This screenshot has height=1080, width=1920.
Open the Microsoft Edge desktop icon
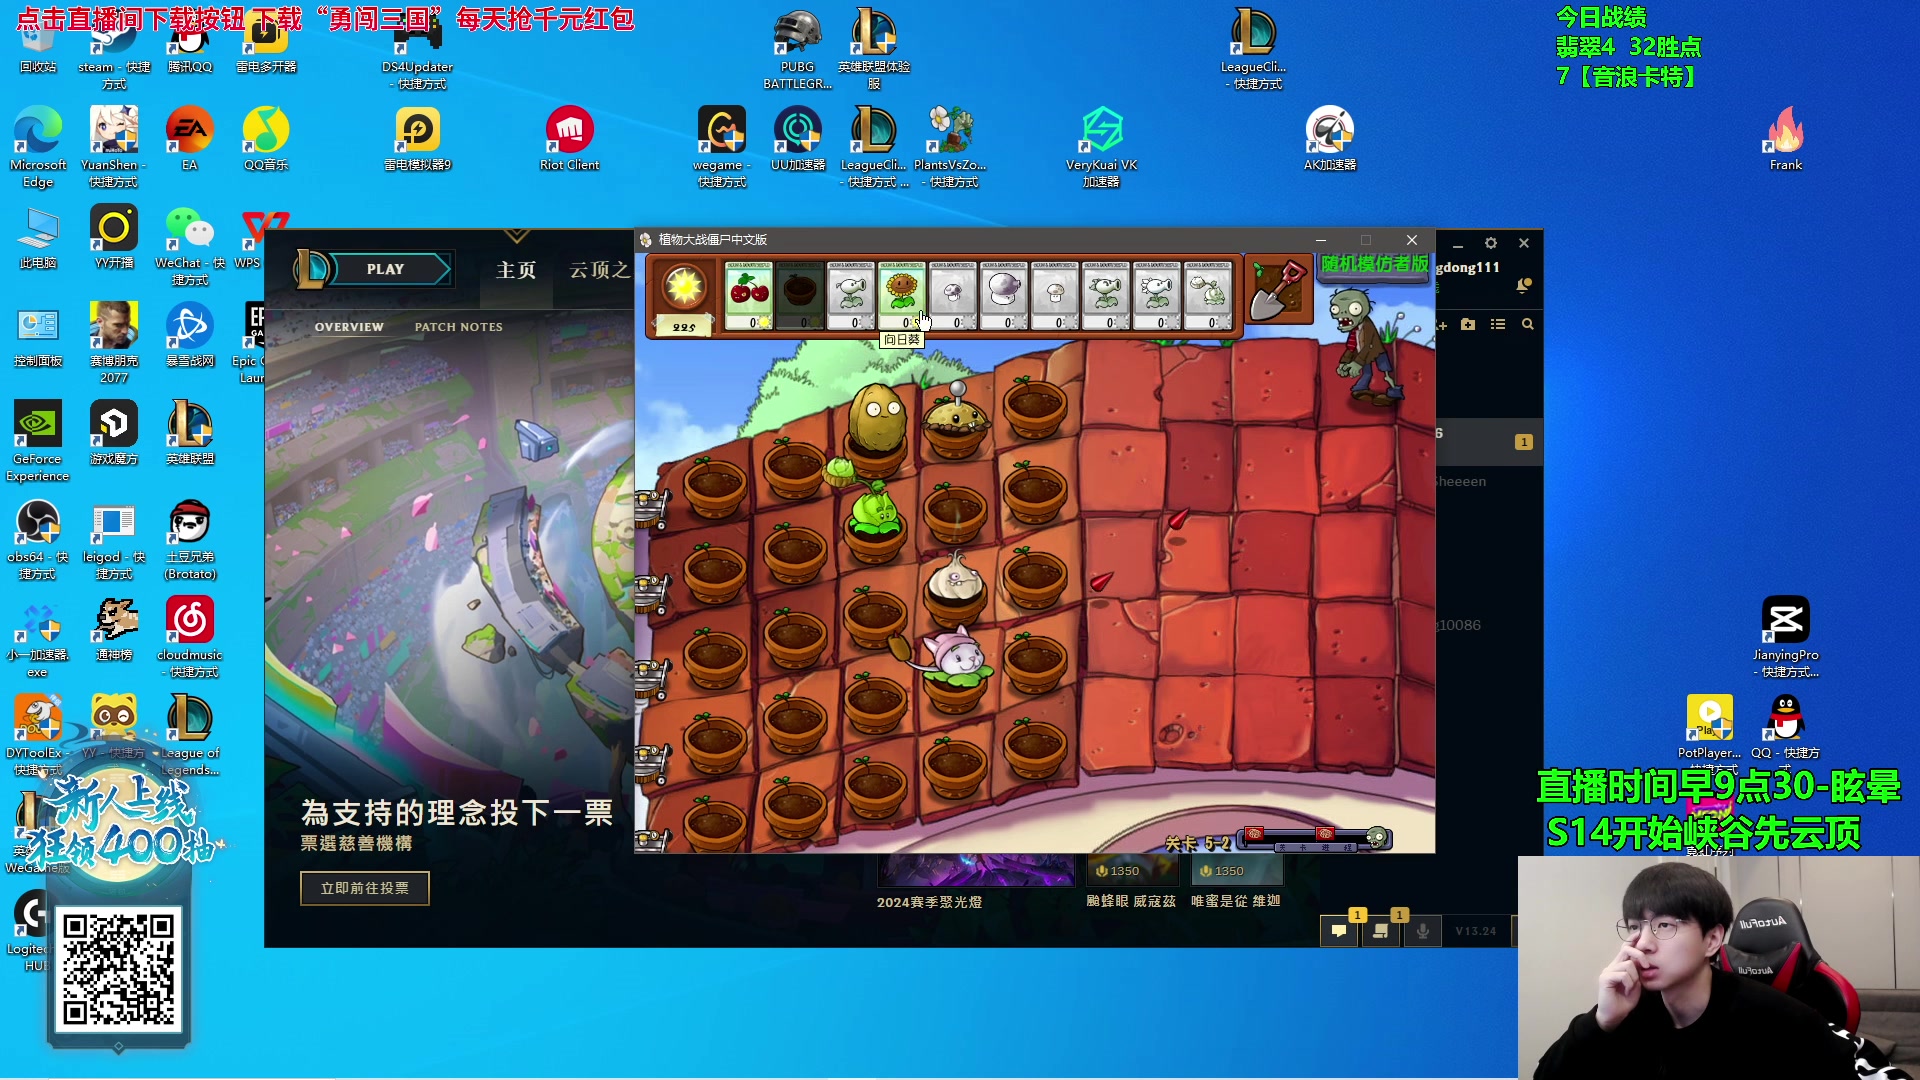coord(38,145)
